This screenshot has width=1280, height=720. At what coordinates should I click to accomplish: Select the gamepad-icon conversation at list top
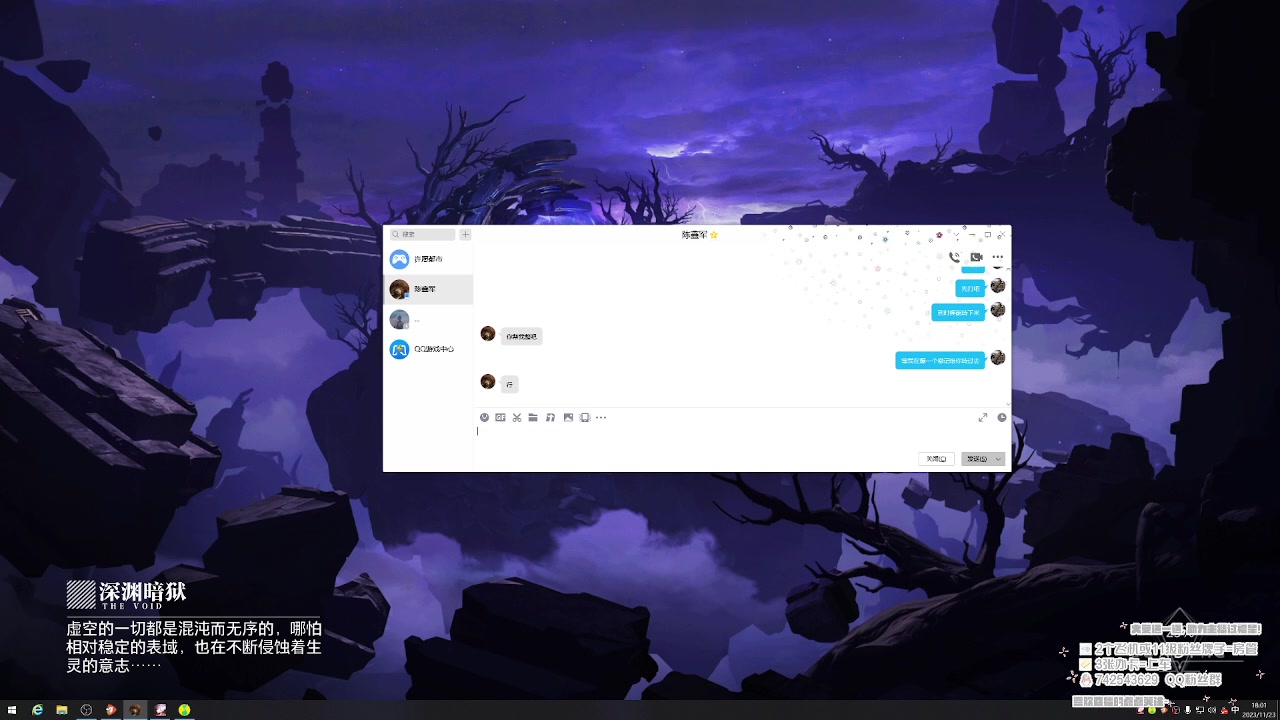point(428,259)
